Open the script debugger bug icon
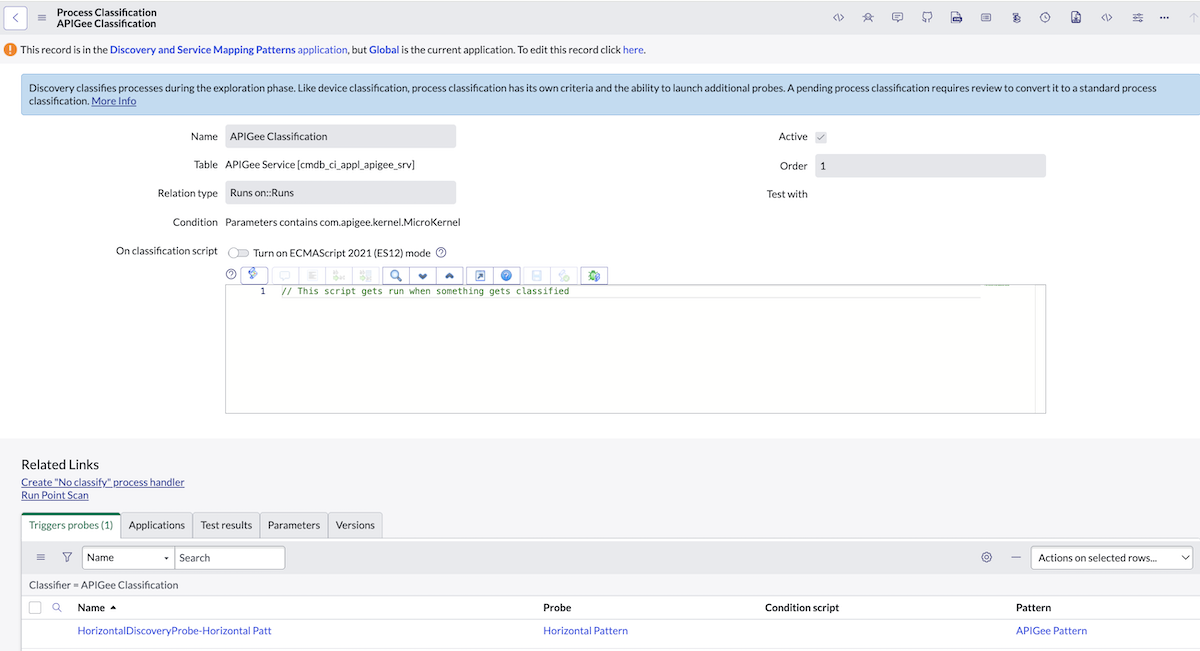 [x=594, y=275]
